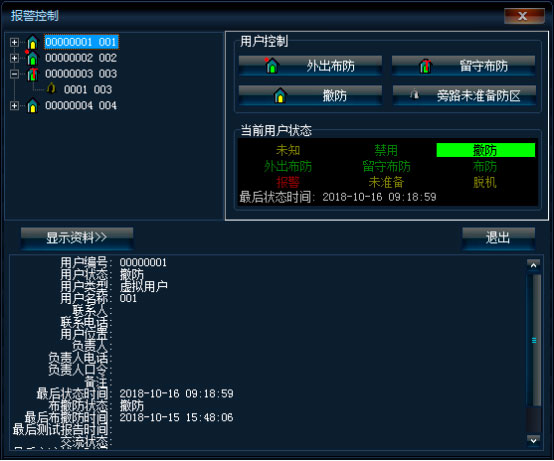The height and width of the screenshot is (461, 554).
Task: Click the house icon in 撤防 button
Action: coord(280,95)
